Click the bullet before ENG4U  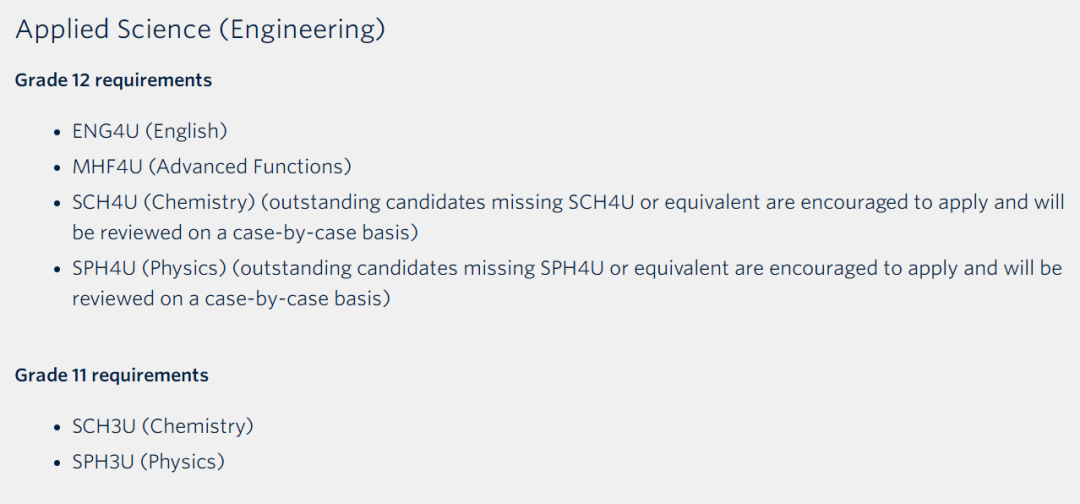(x=59, y=132)
